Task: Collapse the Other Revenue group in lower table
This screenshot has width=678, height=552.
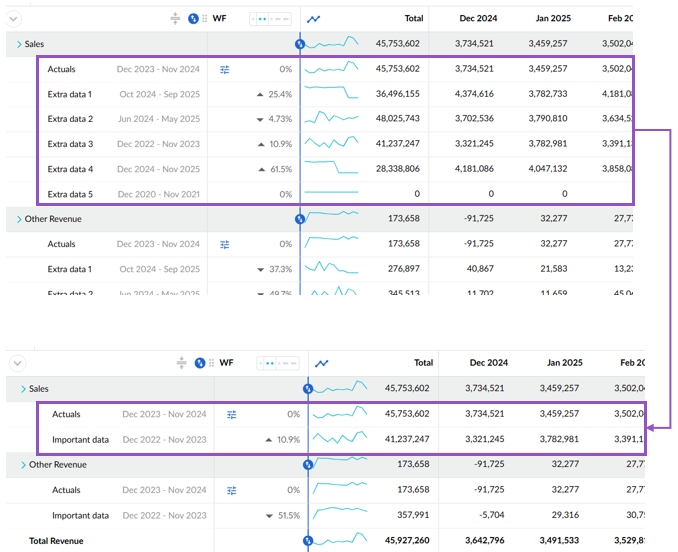Action: (x=23, y=465)
